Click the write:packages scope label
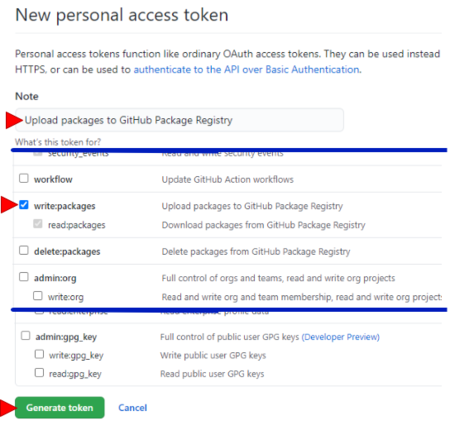The height and width of the screenshot is (435, 450). coord(65,206)
